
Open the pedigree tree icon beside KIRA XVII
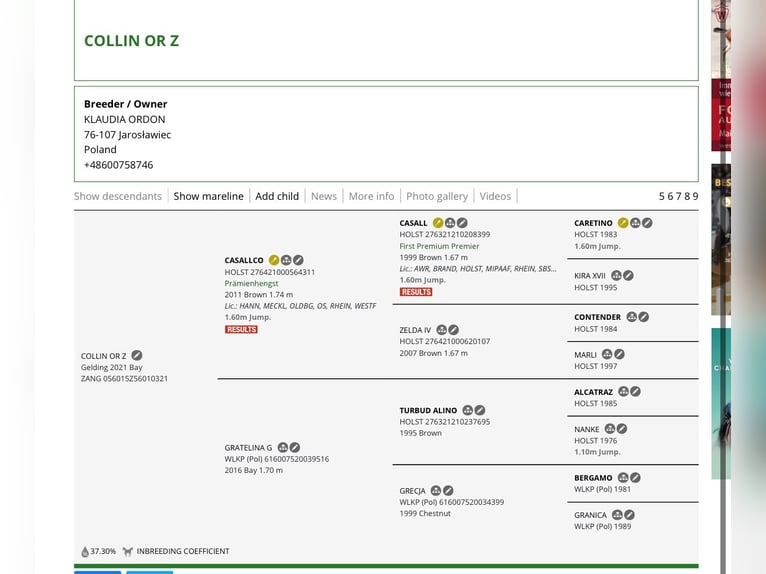(616, 276)
